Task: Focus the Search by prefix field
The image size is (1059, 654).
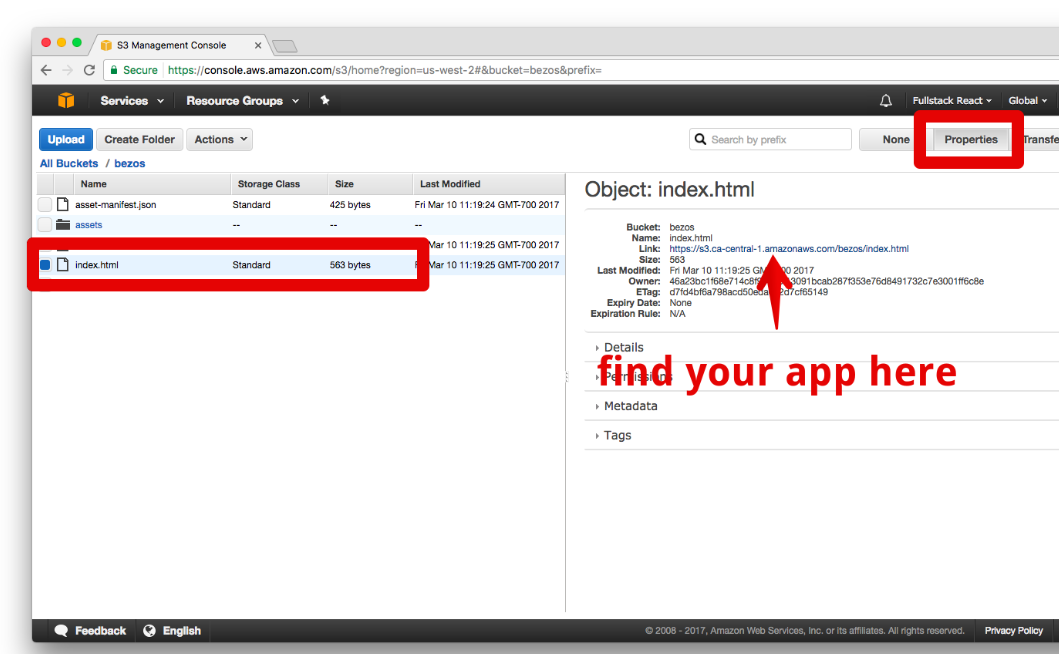Action: (770, 139)
